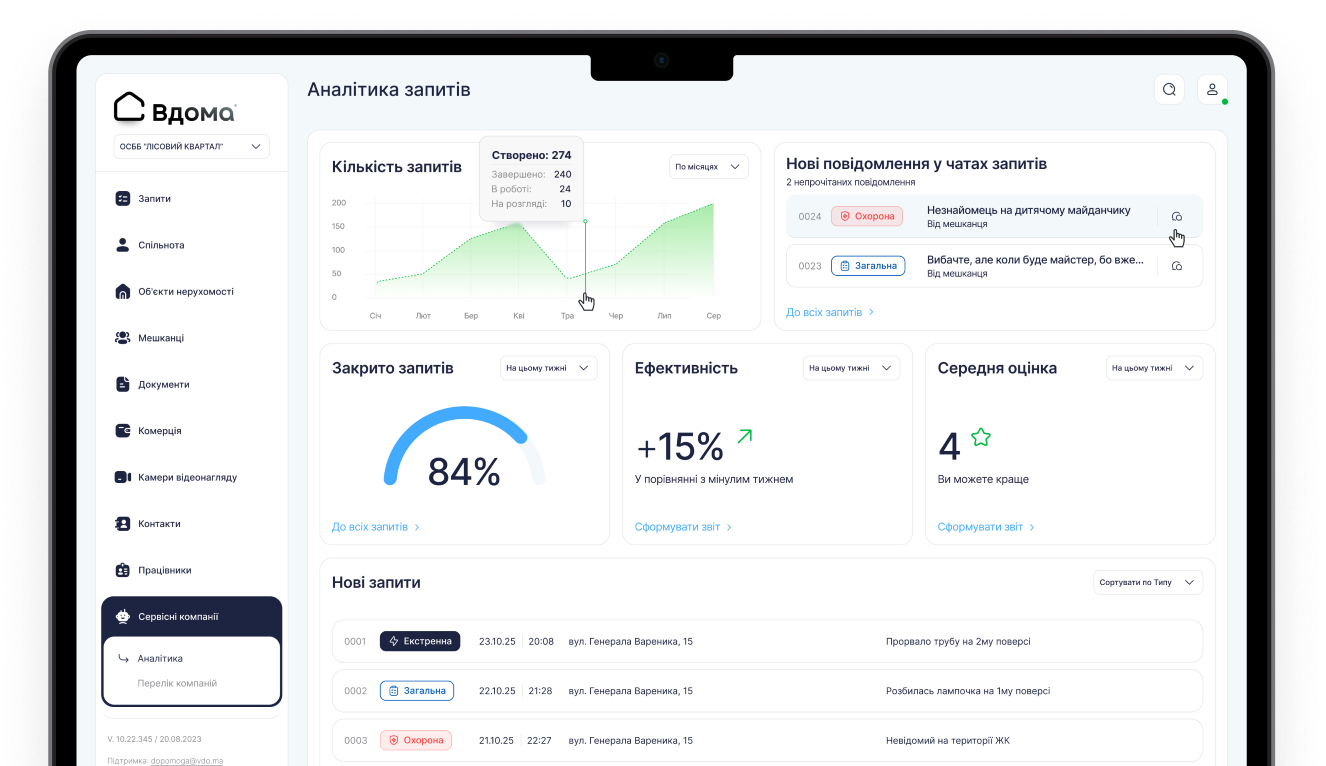Click the search icon in top bar

[x=1169, y=89]
